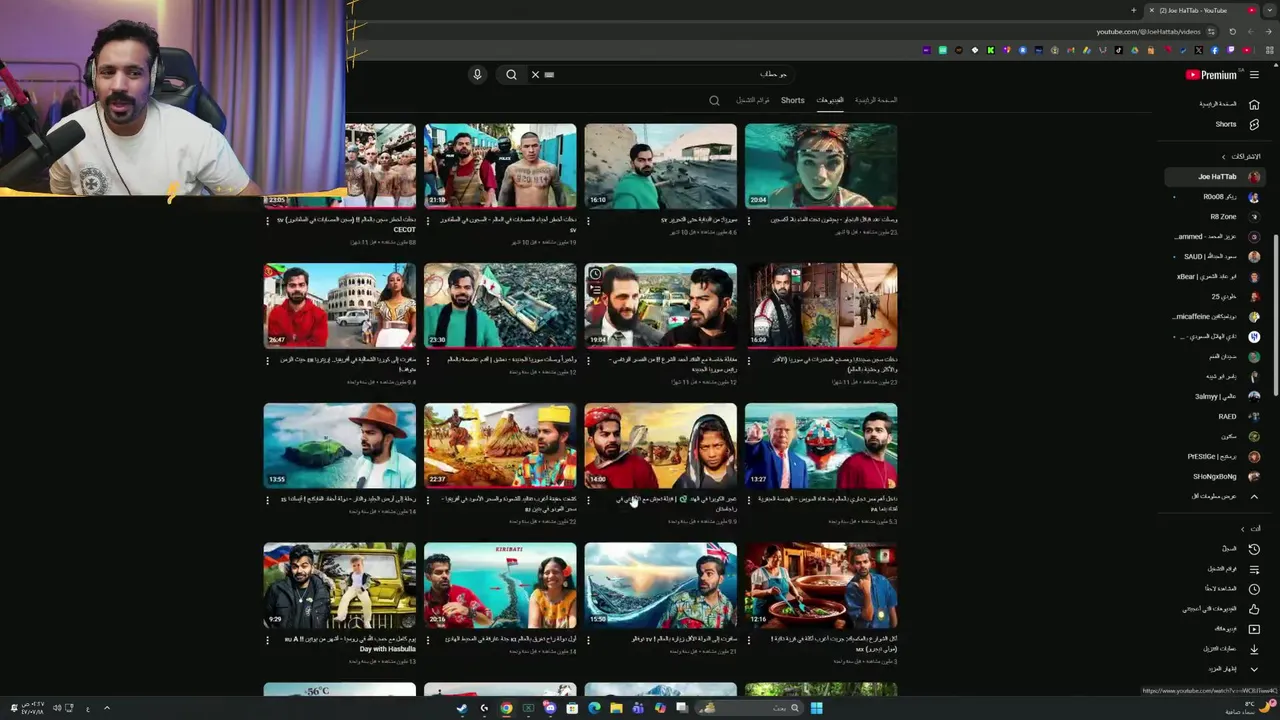
Task: Select the Playlists channel tab
Action: [x=752, y=100]
